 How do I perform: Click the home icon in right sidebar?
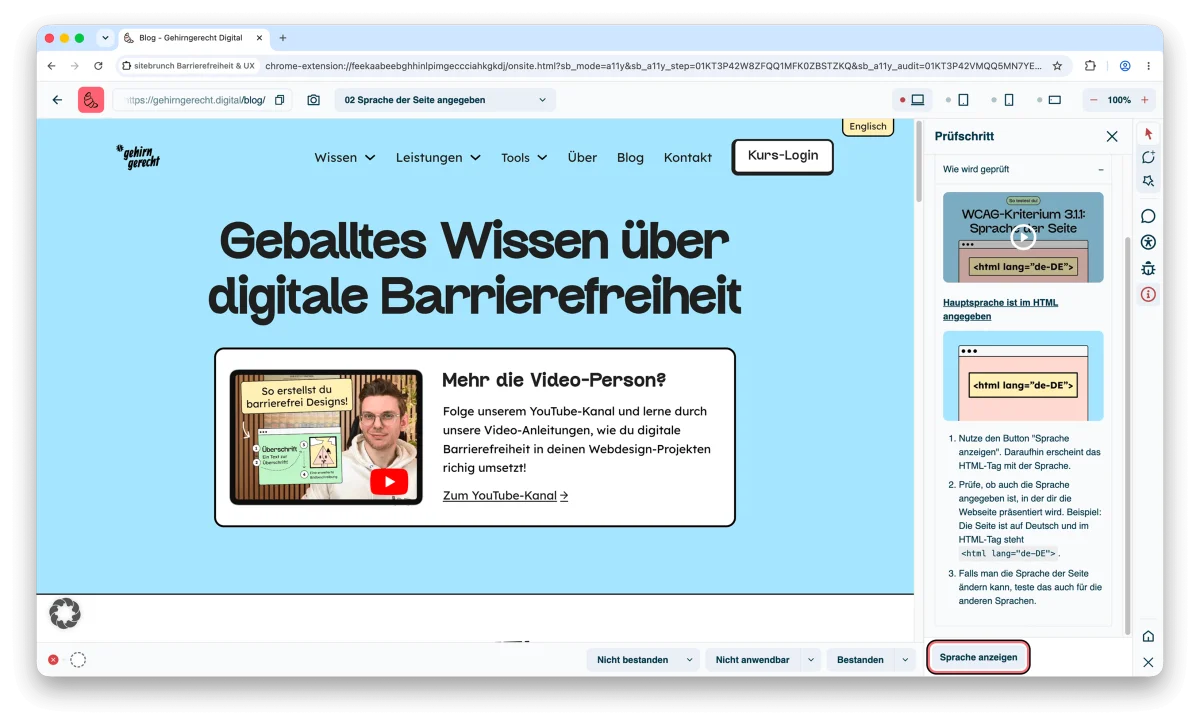coord(1148,636)
